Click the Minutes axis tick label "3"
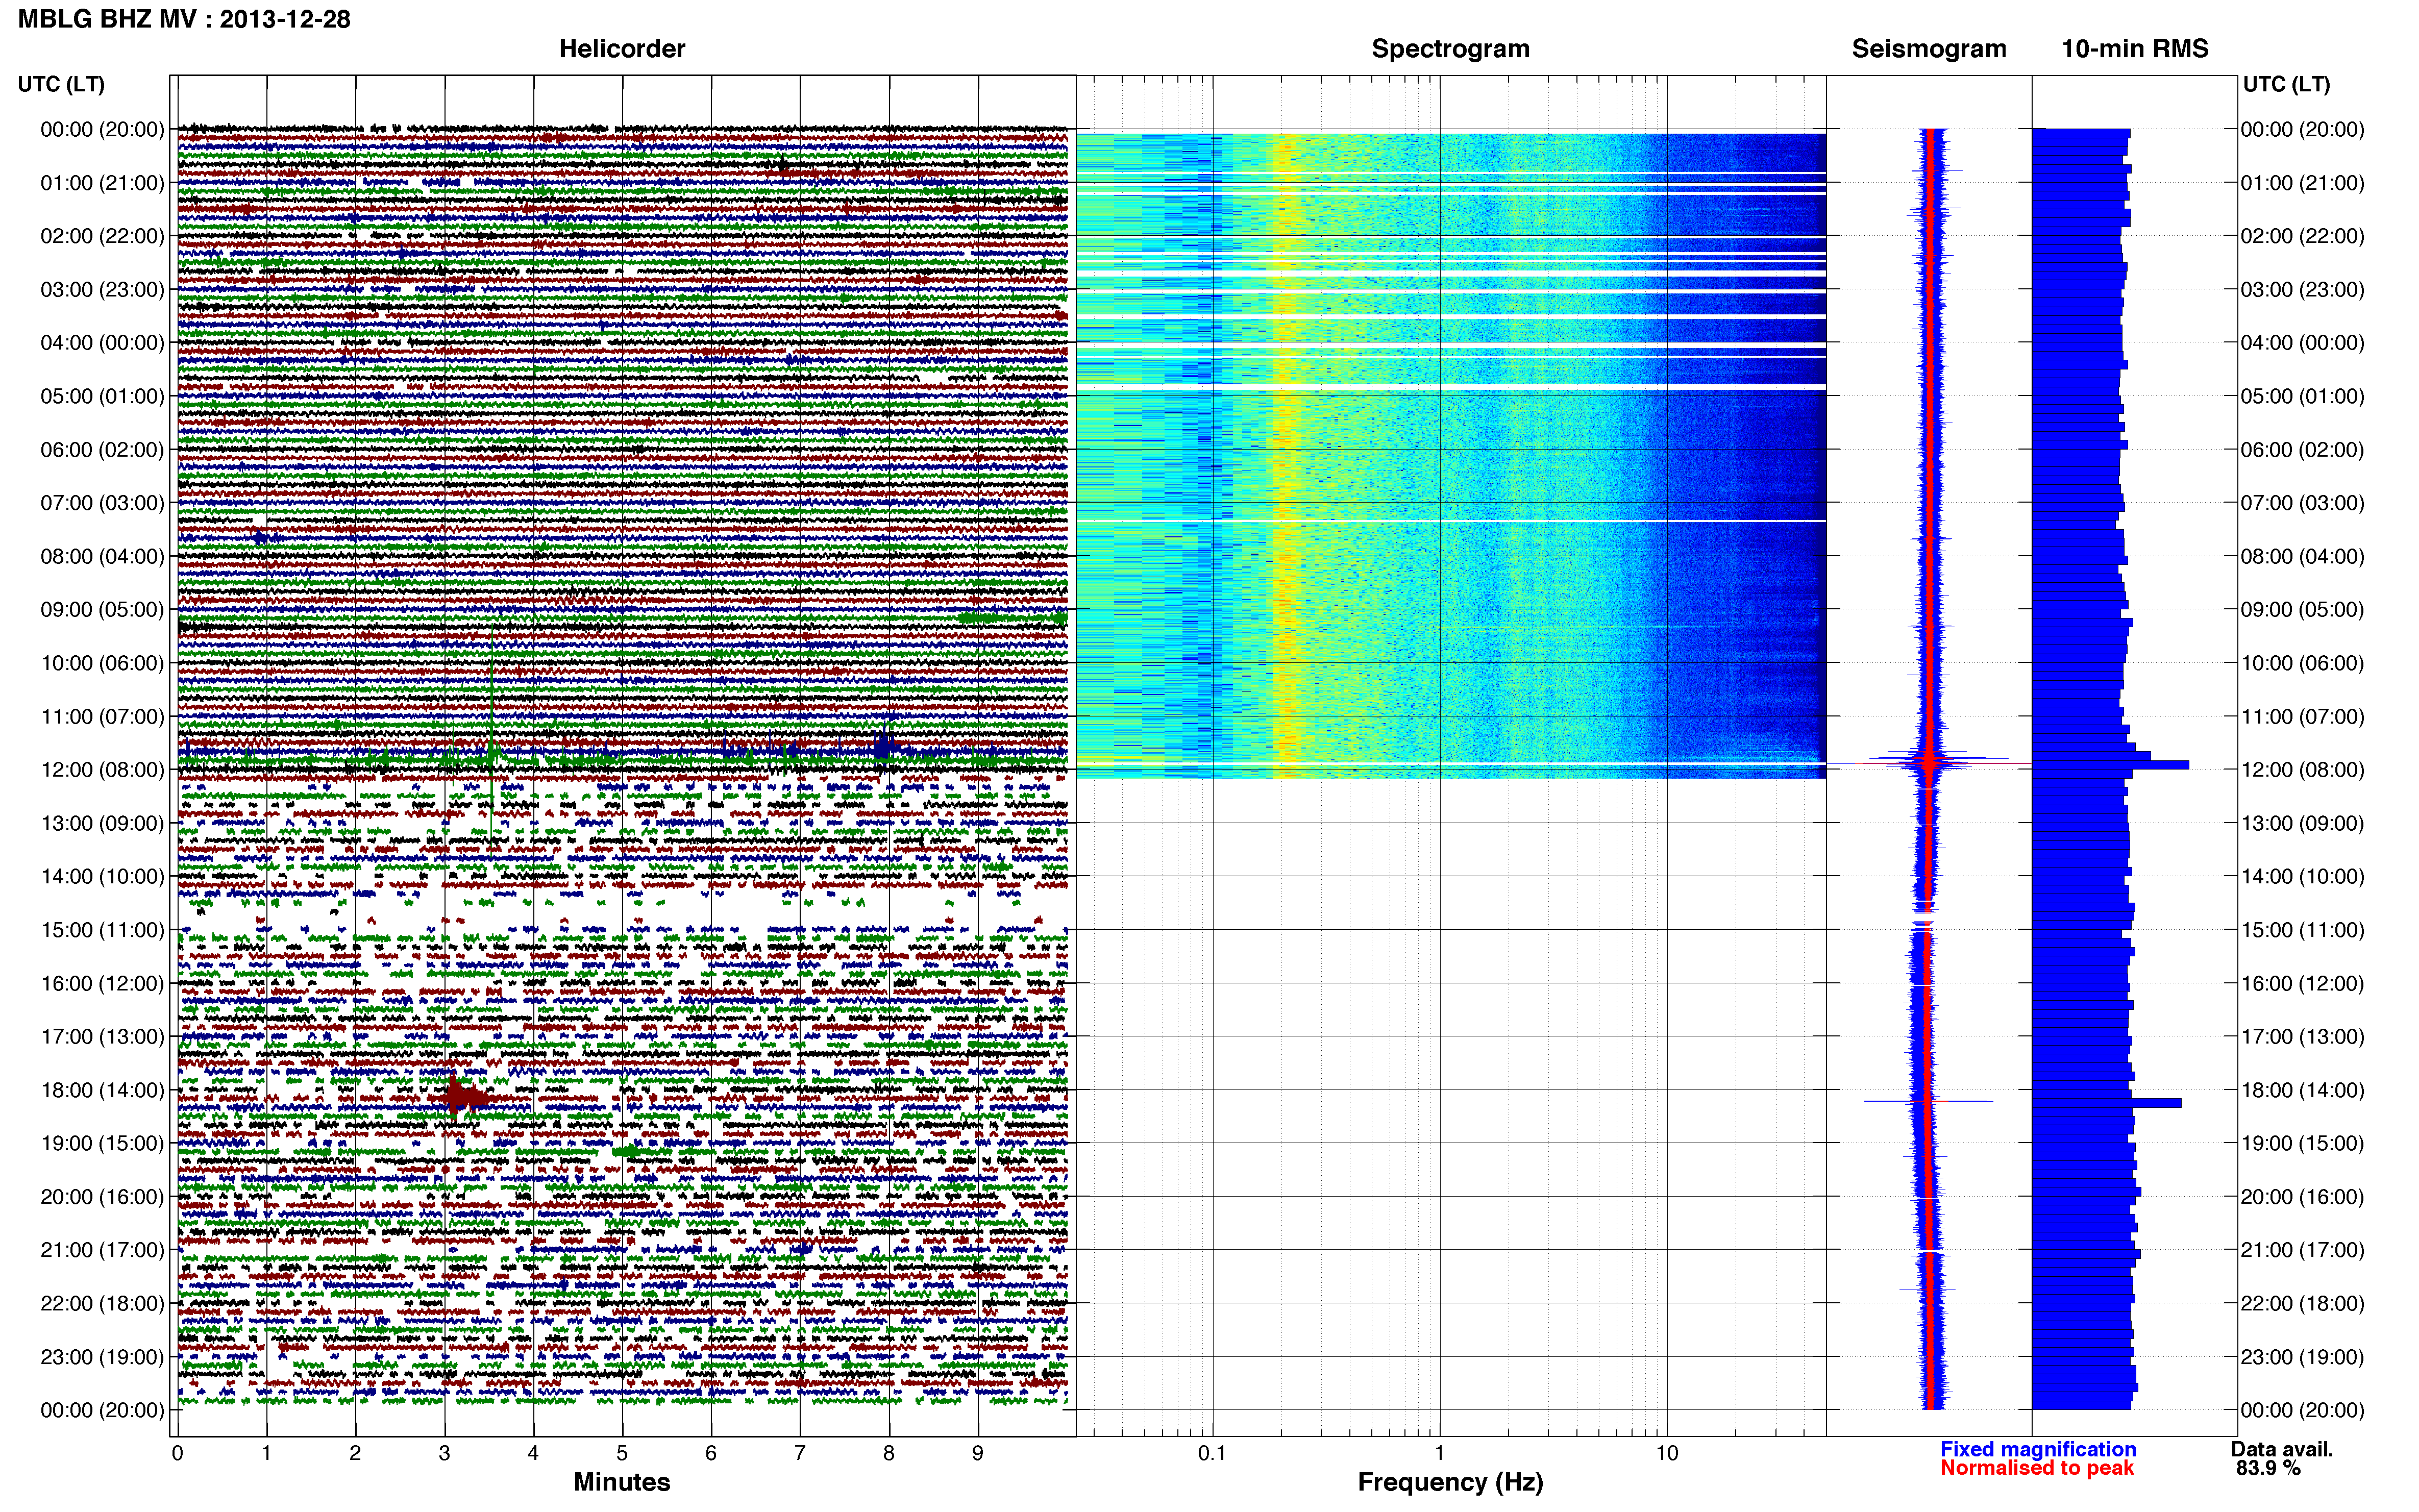Image resolution: width=2419 pixels, height=1512 pixels. (444, 1454)
